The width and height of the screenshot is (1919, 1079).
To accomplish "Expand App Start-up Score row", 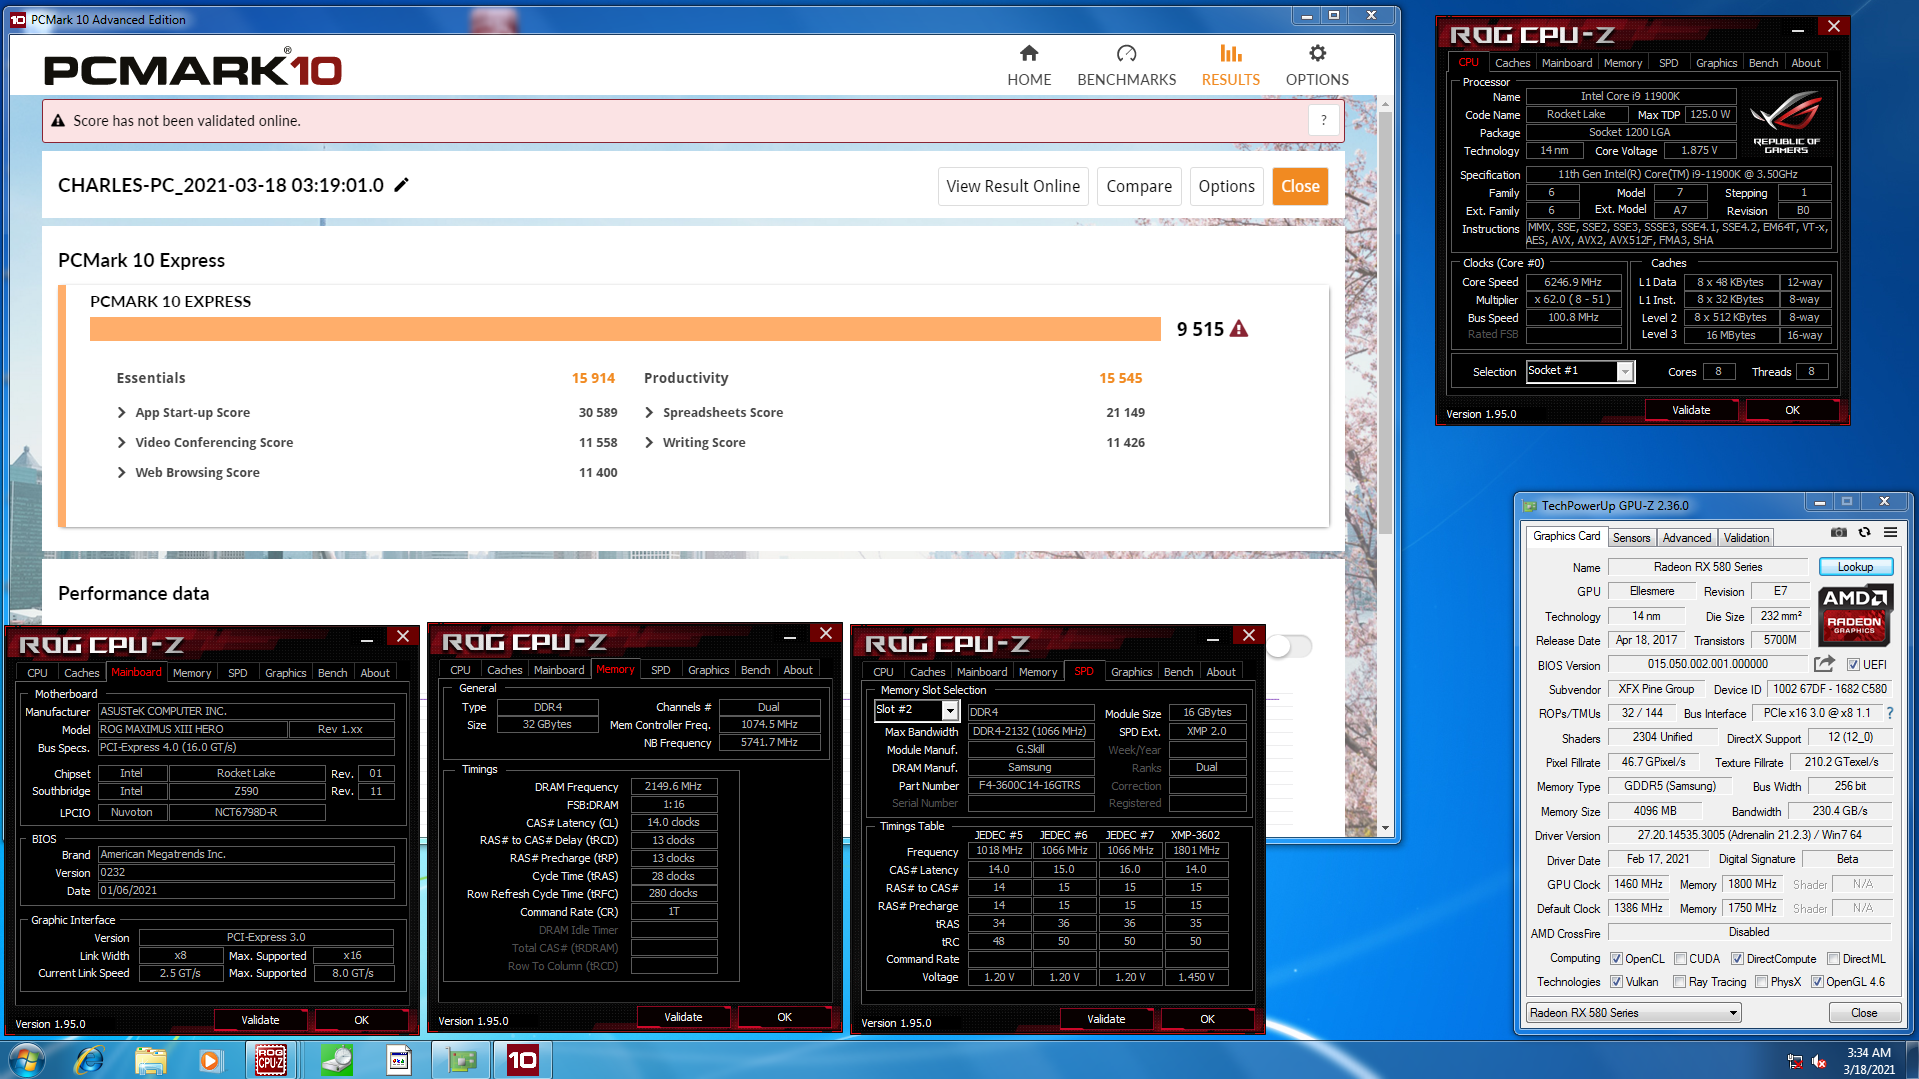I will point(121,412).
